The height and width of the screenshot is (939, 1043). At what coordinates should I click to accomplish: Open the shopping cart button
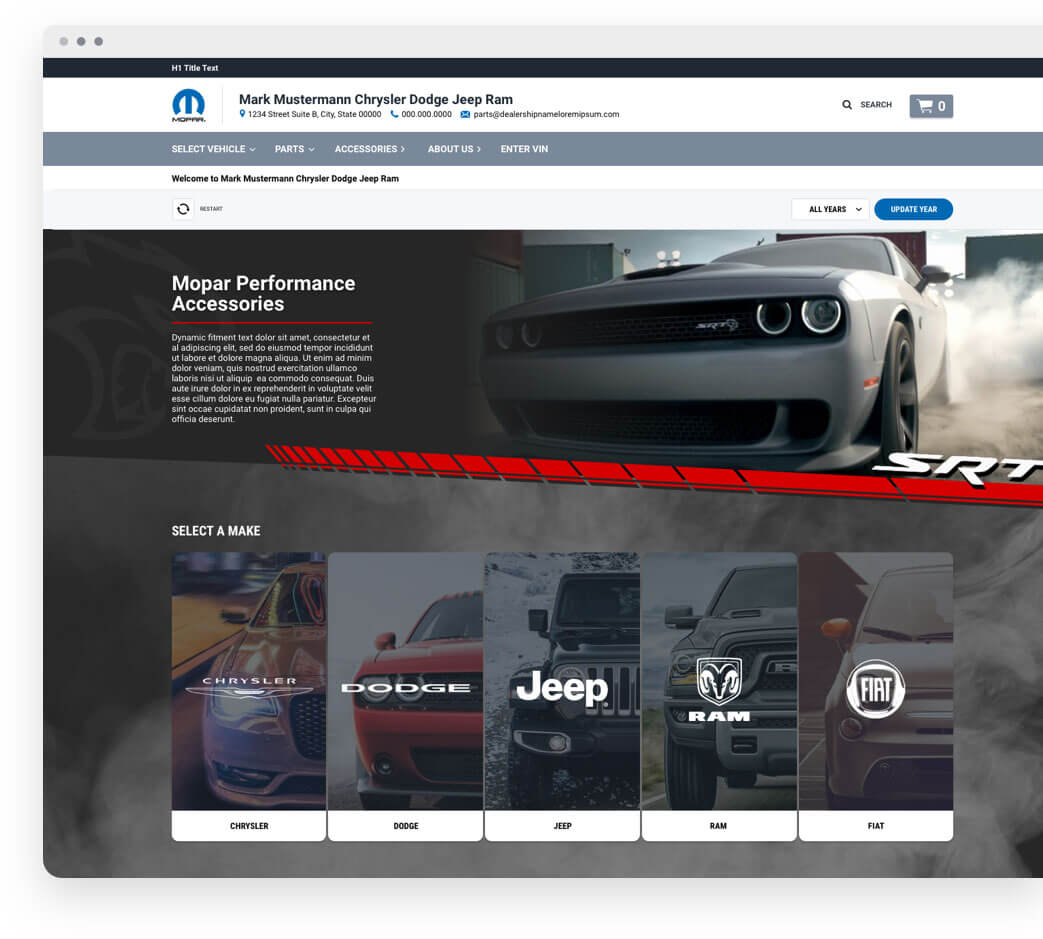(931, 106)
